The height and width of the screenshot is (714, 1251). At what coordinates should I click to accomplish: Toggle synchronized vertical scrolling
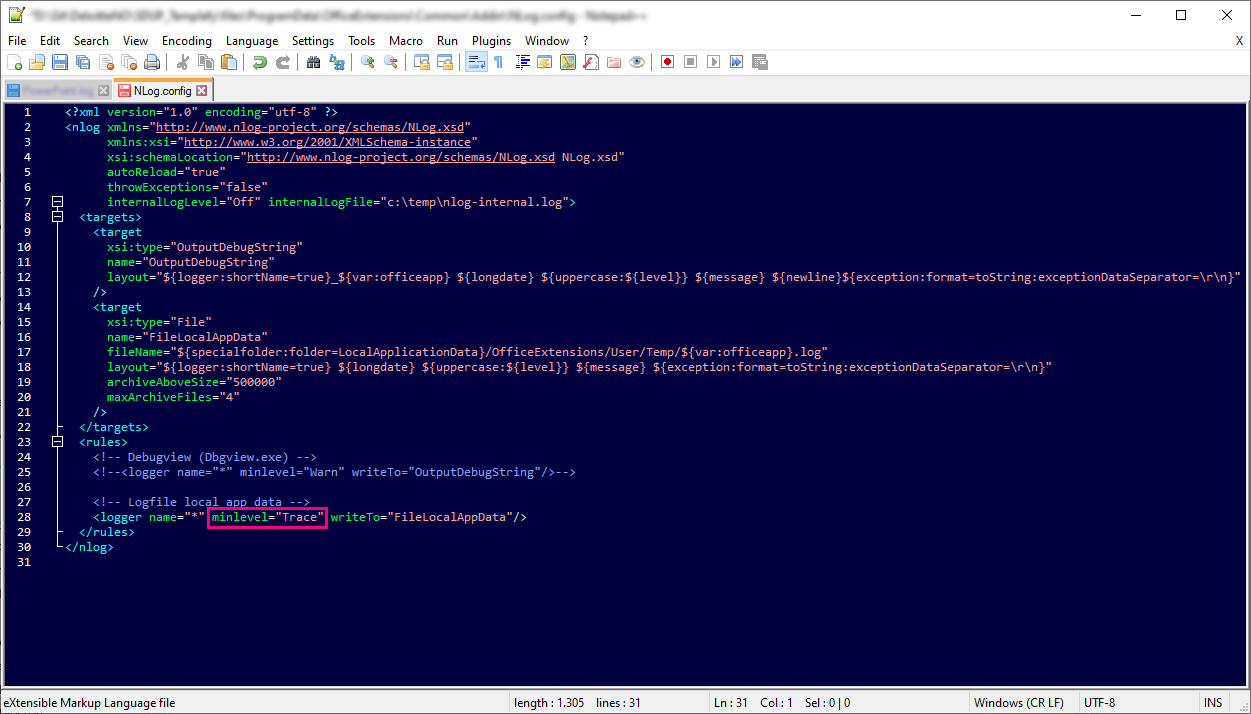click(x=422, y=62)
